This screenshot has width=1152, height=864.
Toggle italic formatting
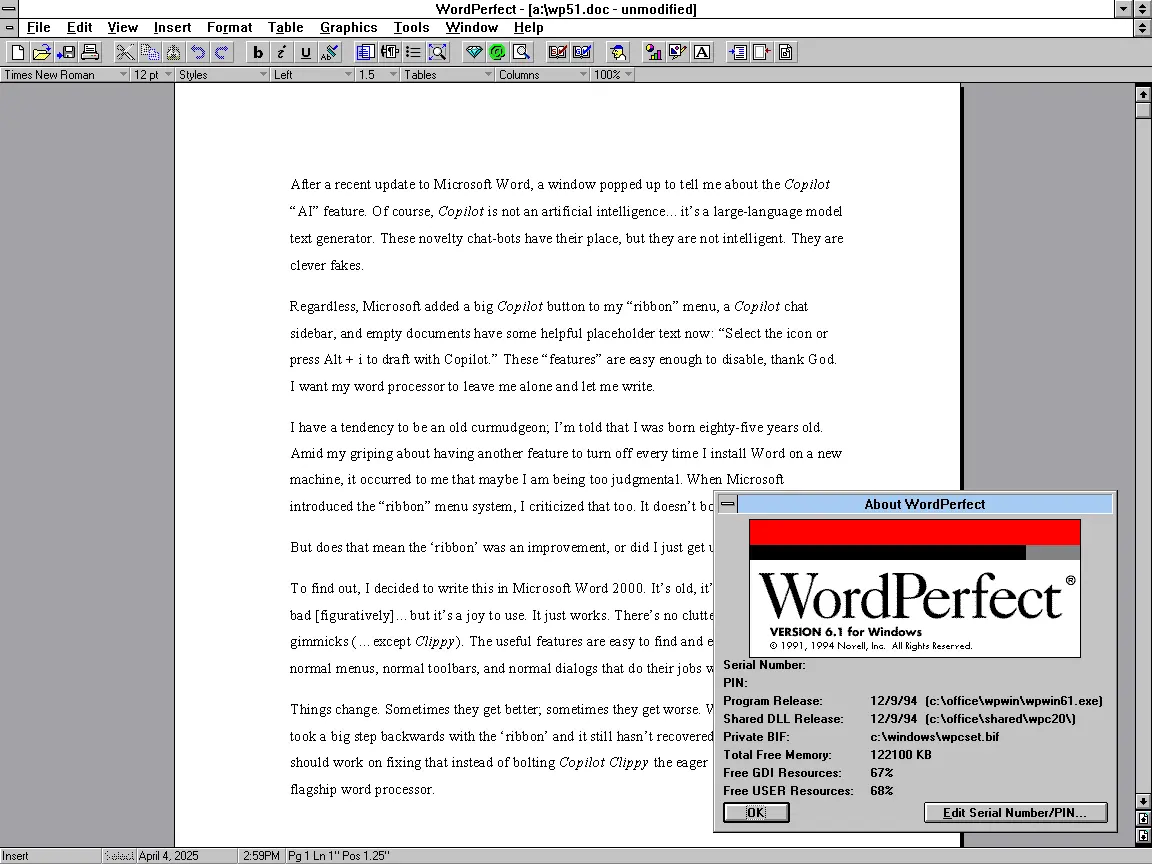coord(282,52)
